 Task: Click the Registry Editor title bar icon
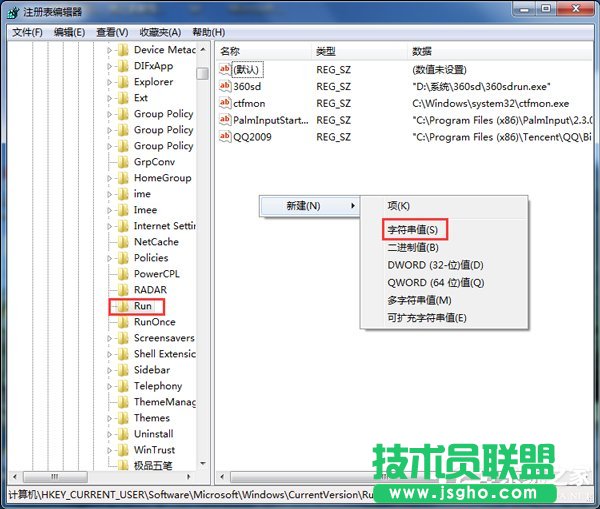13,12
